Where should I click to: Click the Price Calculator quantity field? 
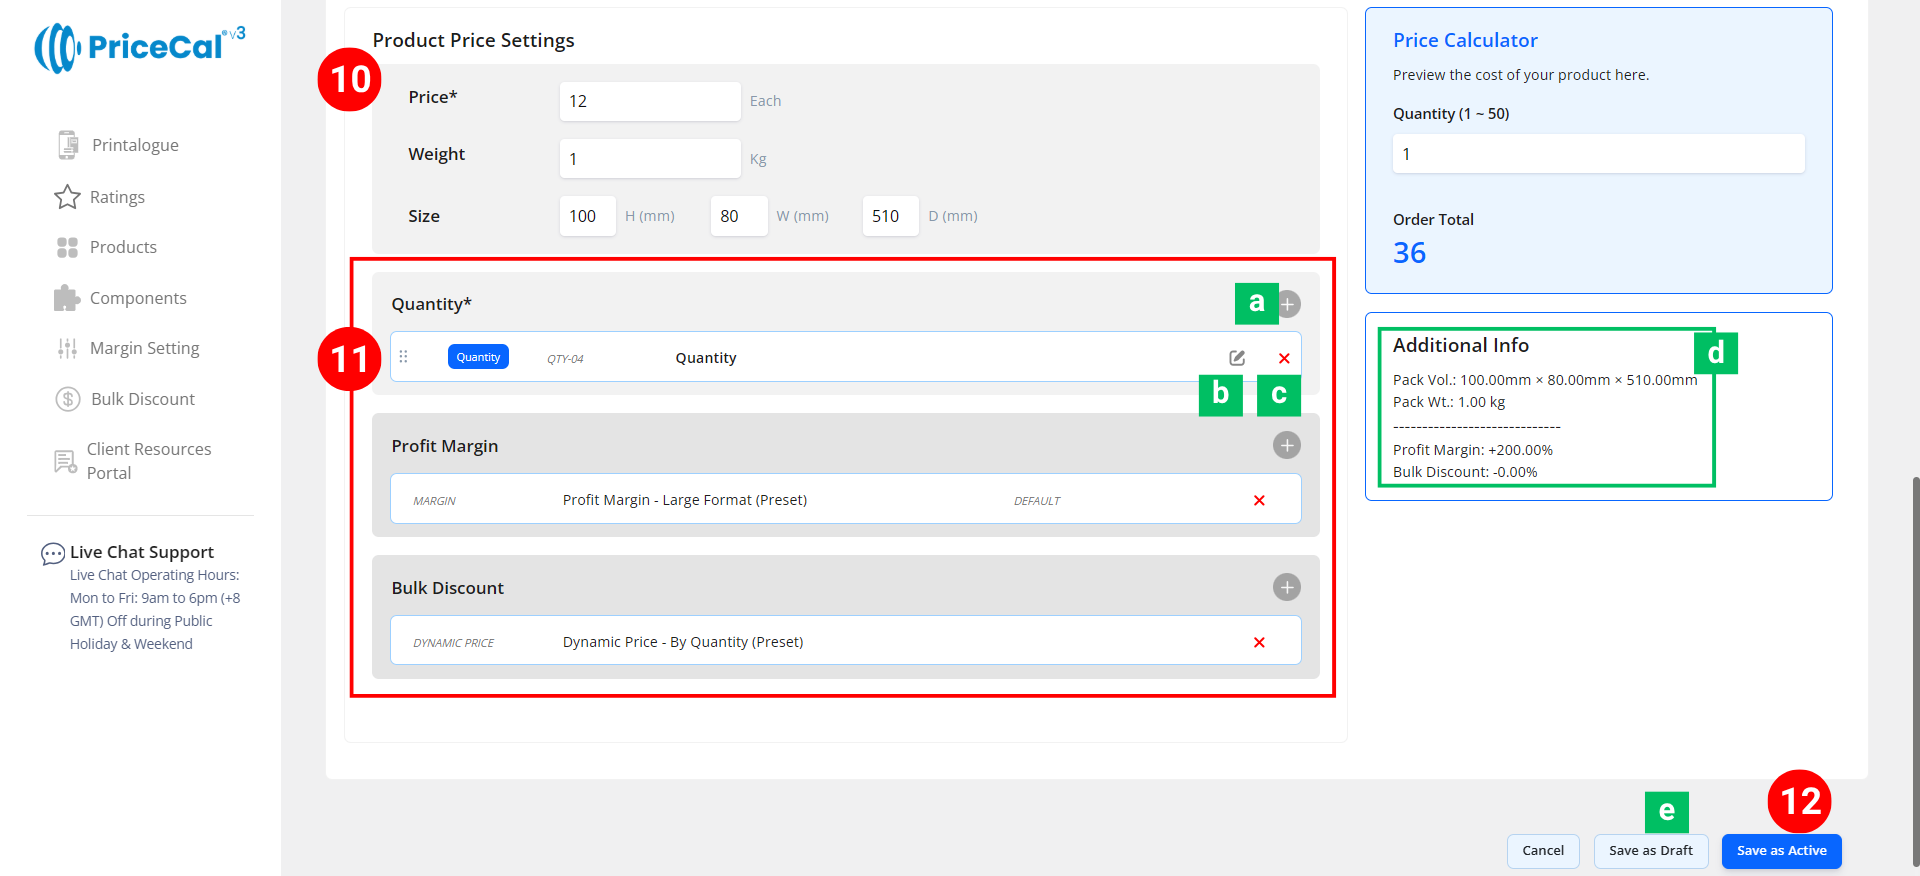pos(1597,154)
